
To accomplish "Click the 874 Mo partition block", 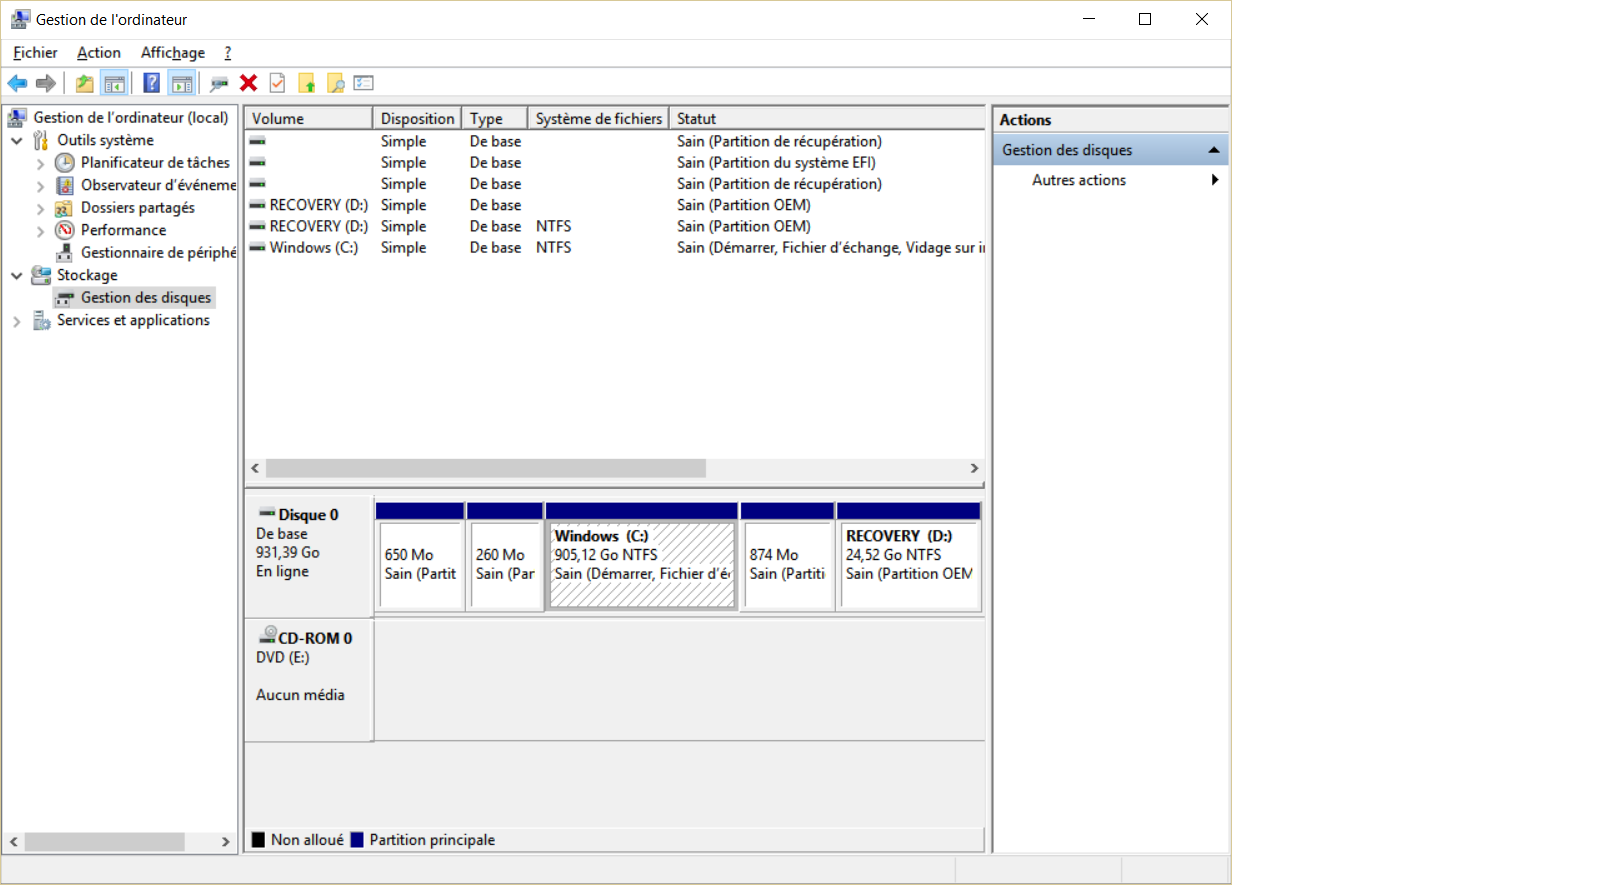I will 787,557.
